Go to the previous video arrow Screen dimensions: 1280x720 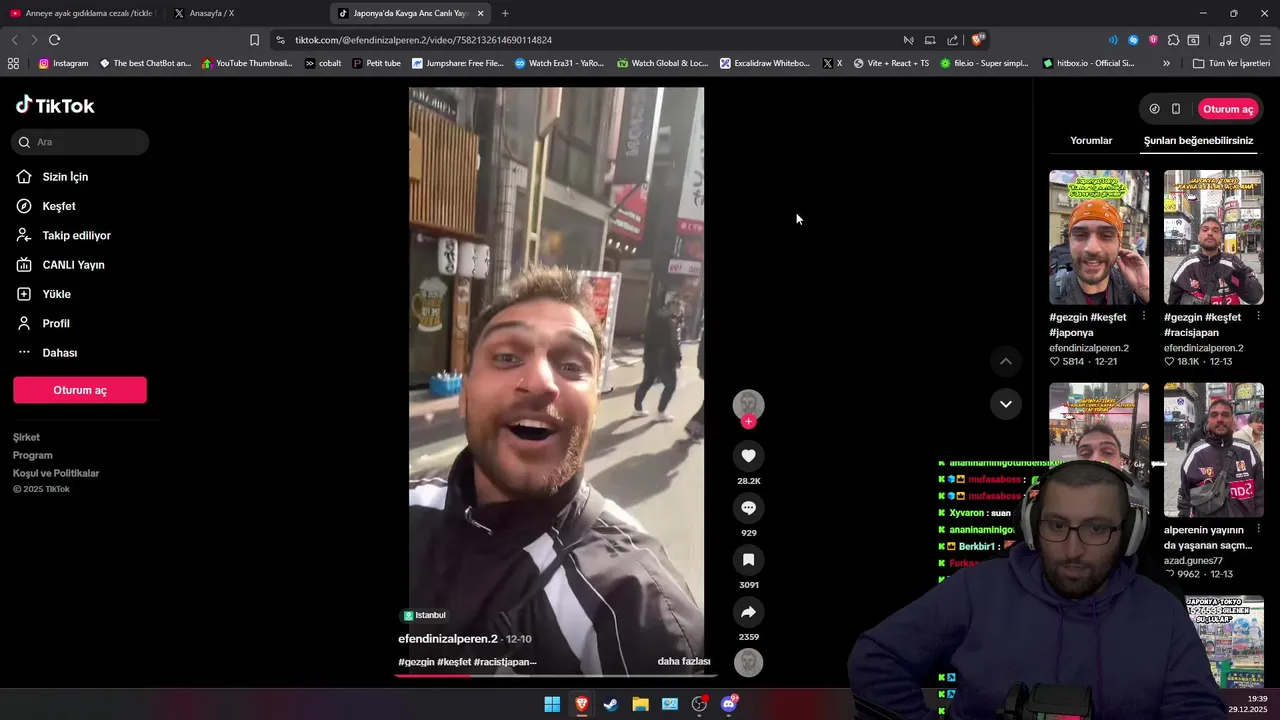(x=1006, y=361)
